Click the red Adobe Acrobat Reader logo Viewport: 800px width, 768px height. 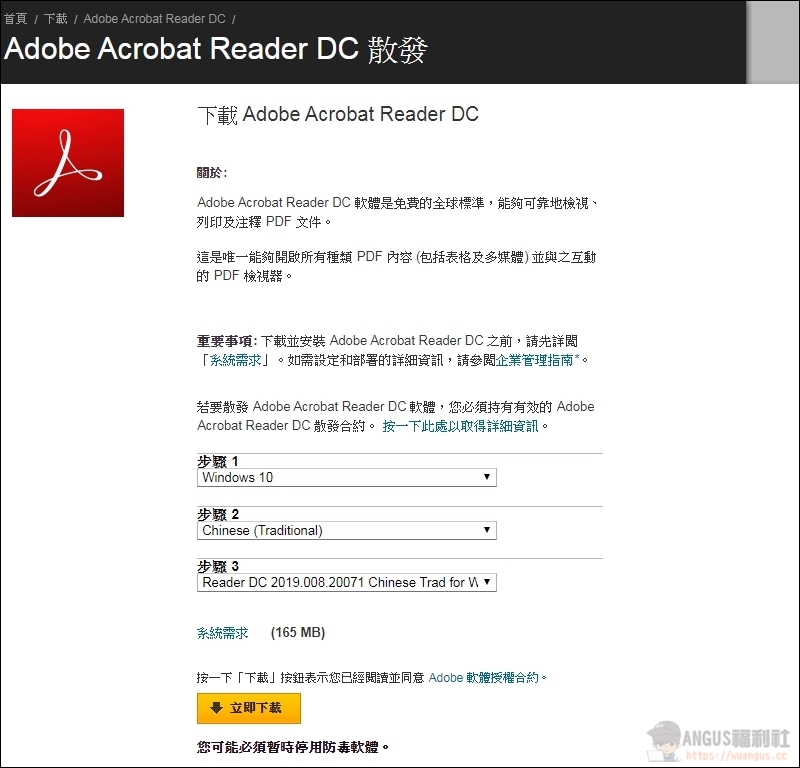coord(68,163)
